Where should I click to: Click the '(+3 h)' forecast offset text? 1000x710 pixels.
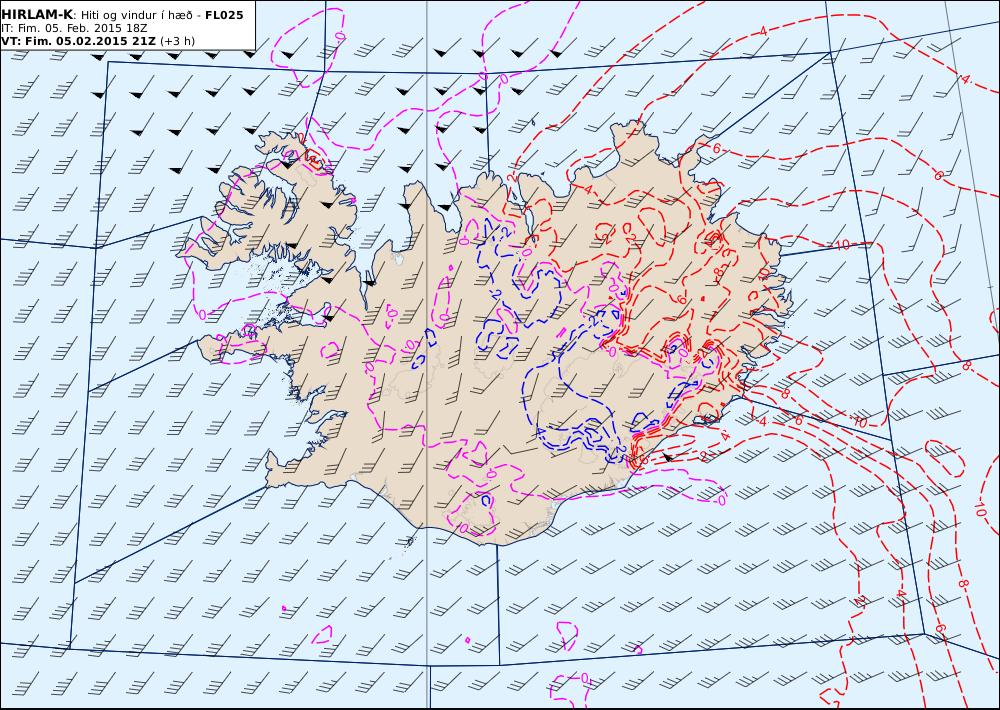(x=177, y=41)
